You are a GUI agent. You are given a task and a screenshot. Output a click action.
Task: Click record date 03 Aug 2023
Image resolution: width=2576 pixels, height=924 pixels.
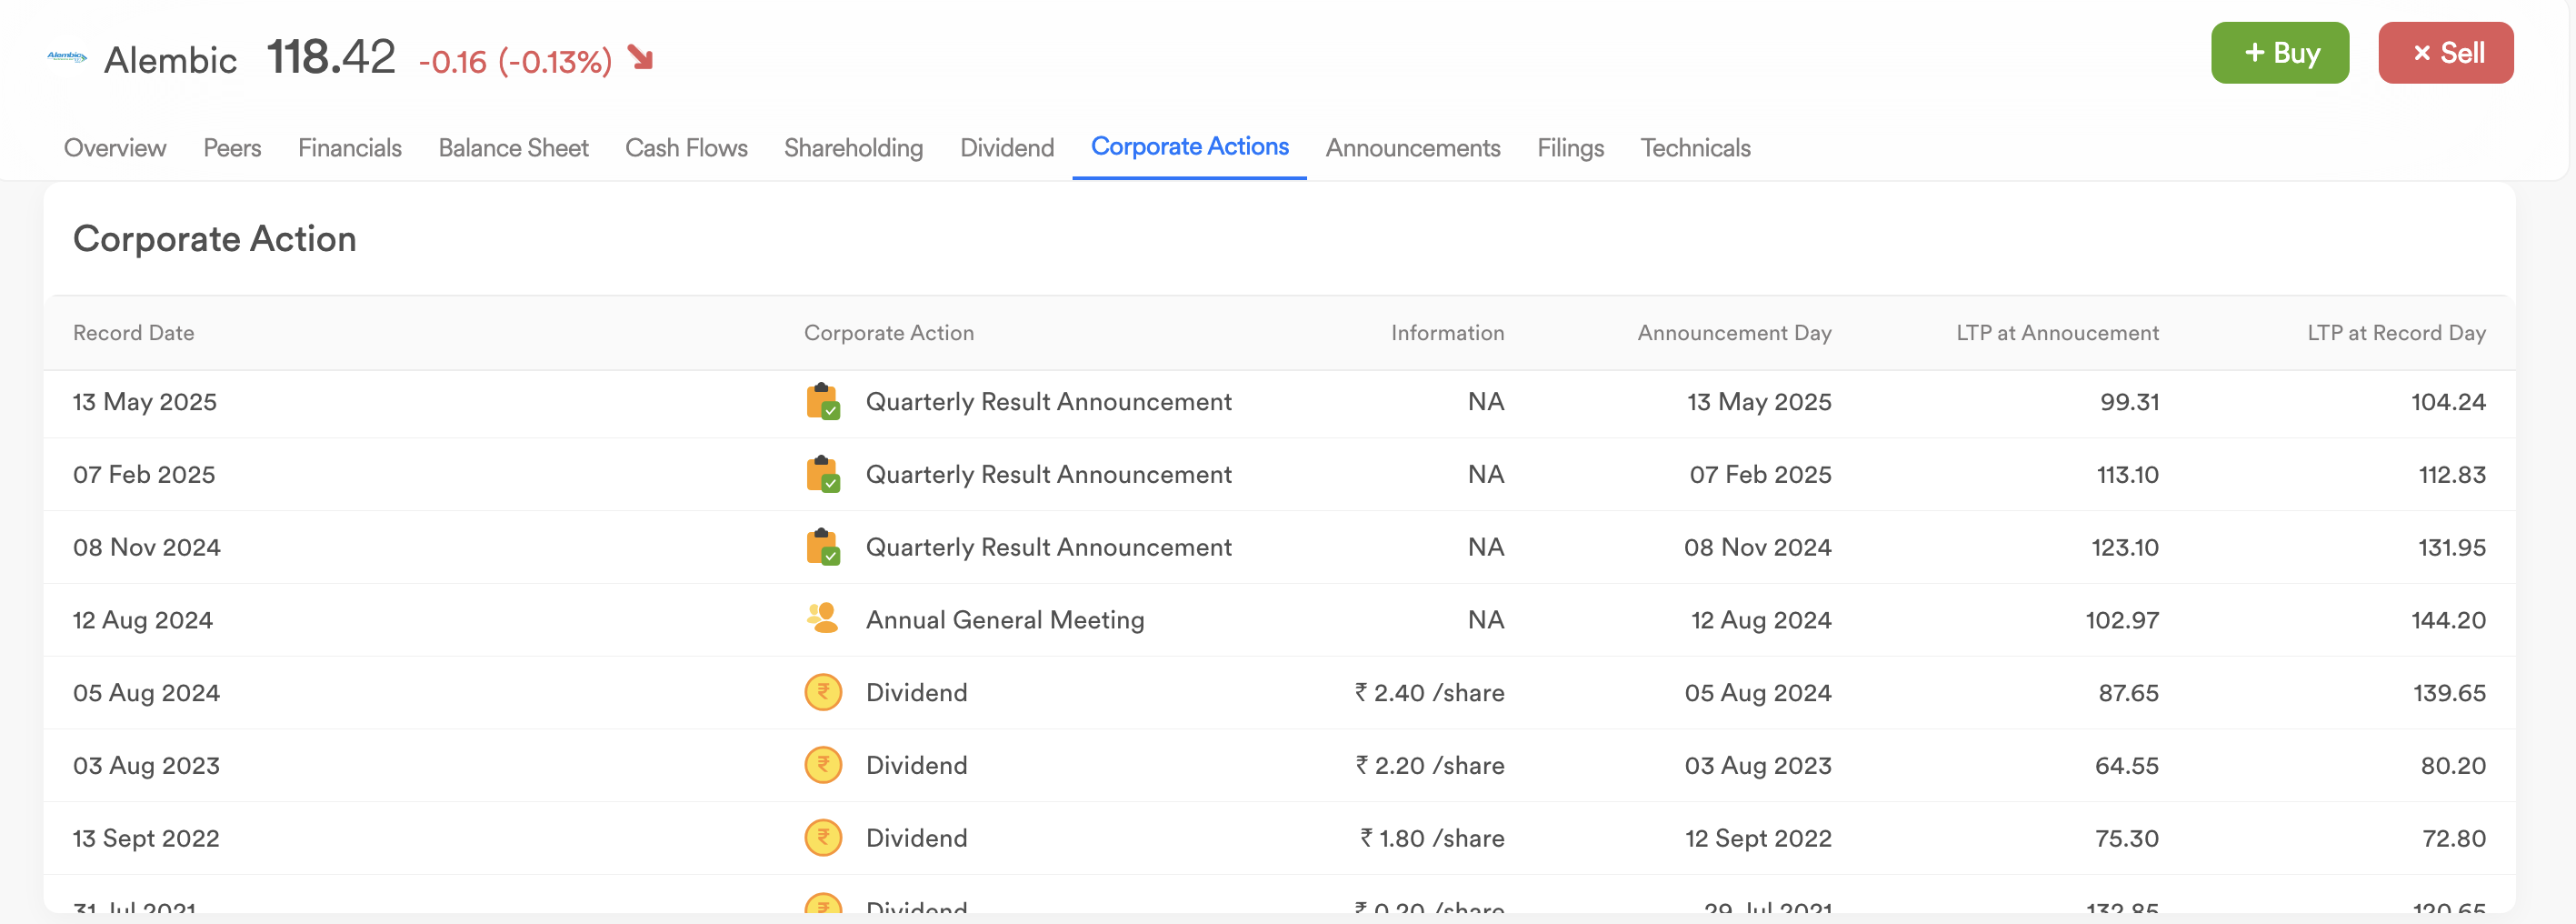tap(146, 766)
